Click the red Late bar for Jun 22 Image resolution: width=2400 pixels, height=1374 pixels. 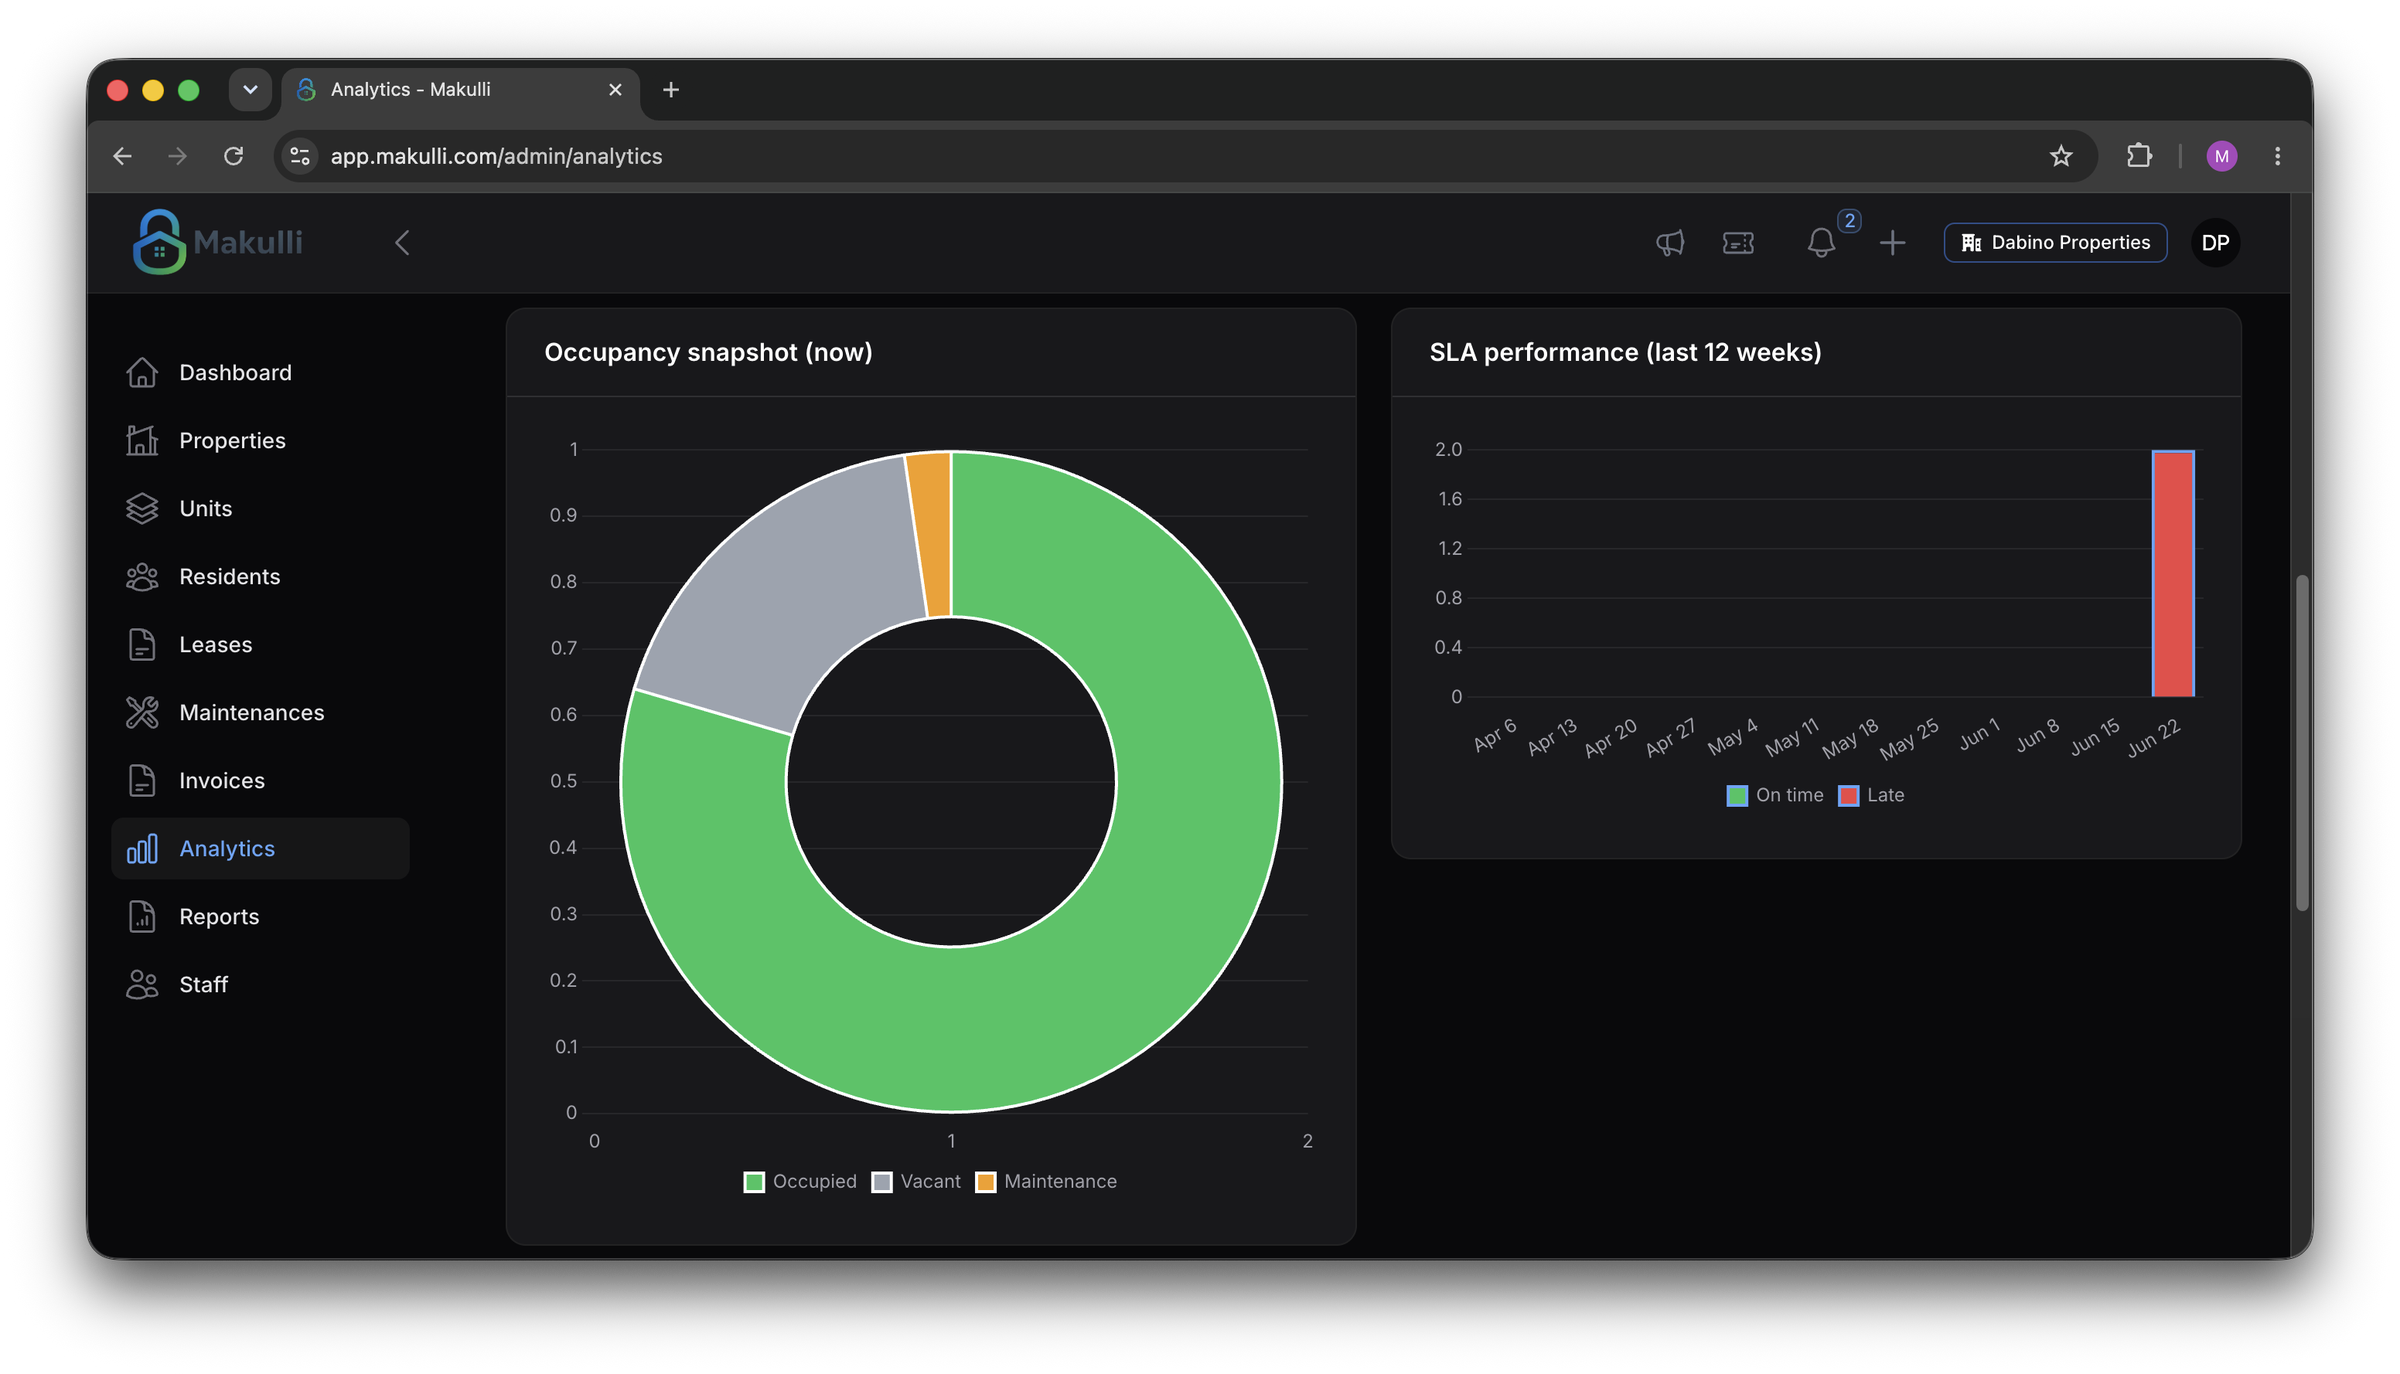coord(2173,573)
